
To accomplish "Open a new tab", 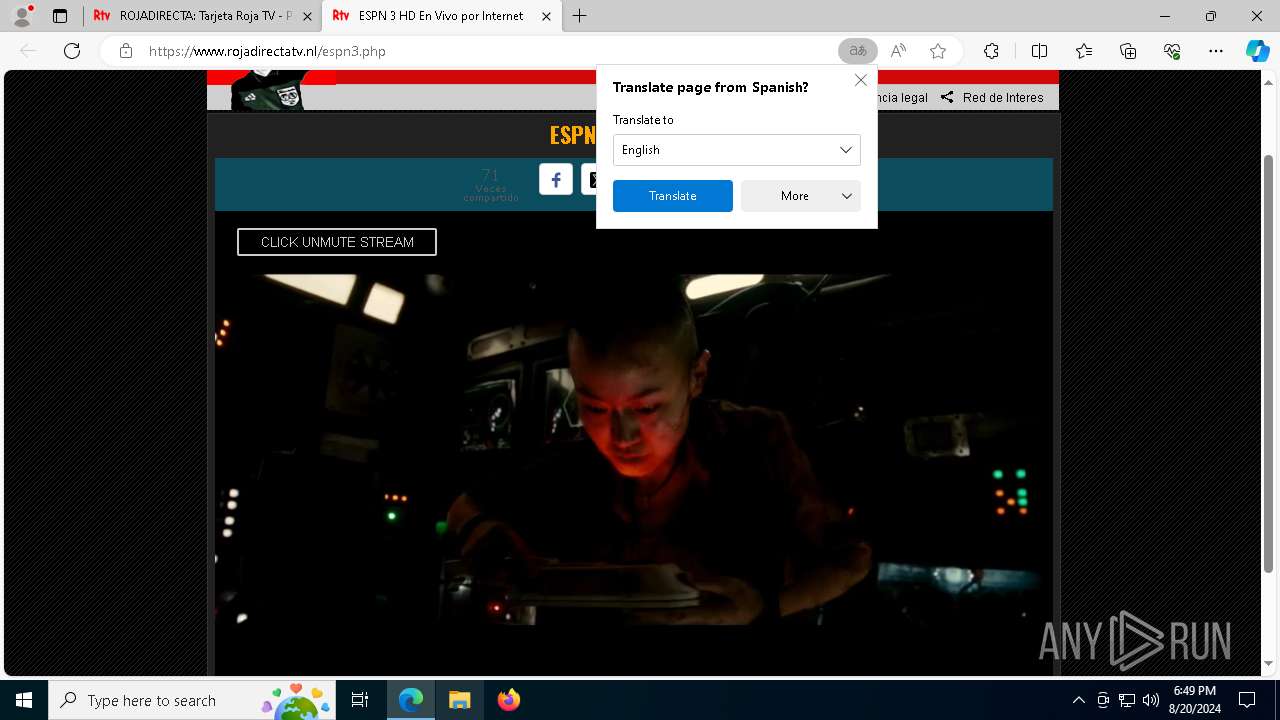I will click(x=579, y=16).
